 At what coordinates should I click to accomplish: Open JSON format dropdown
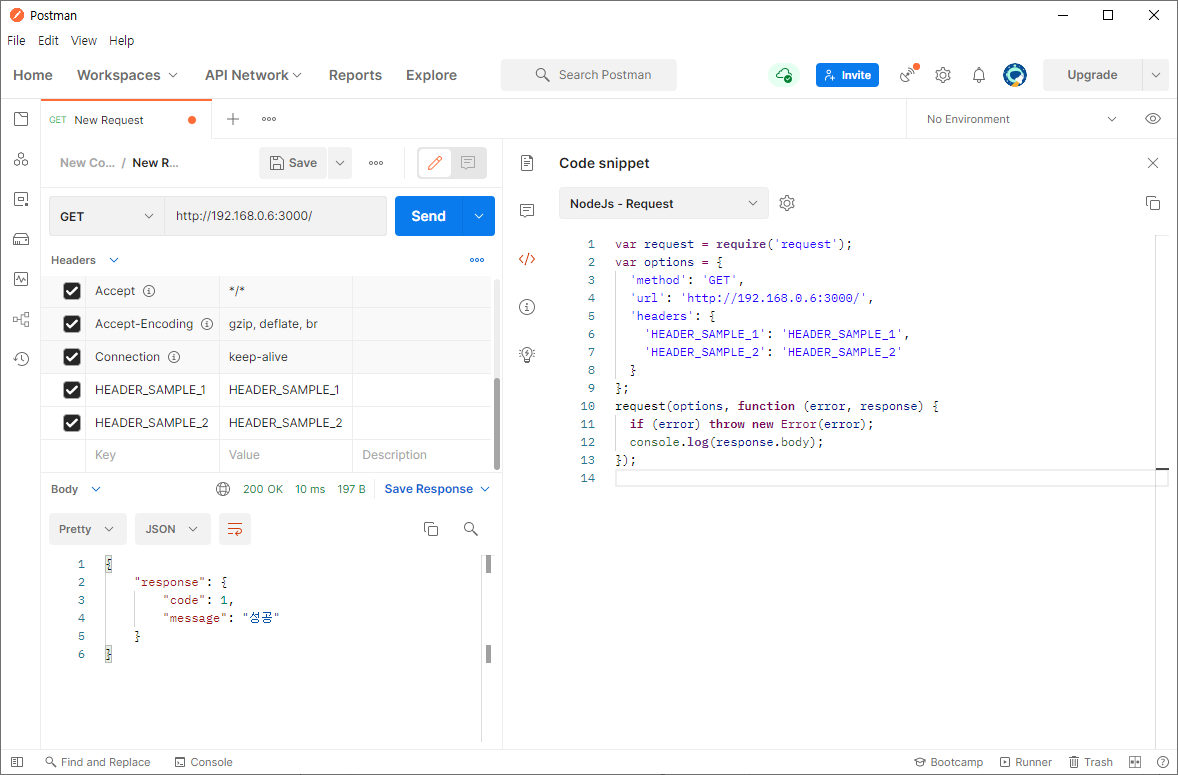[173, 529]
